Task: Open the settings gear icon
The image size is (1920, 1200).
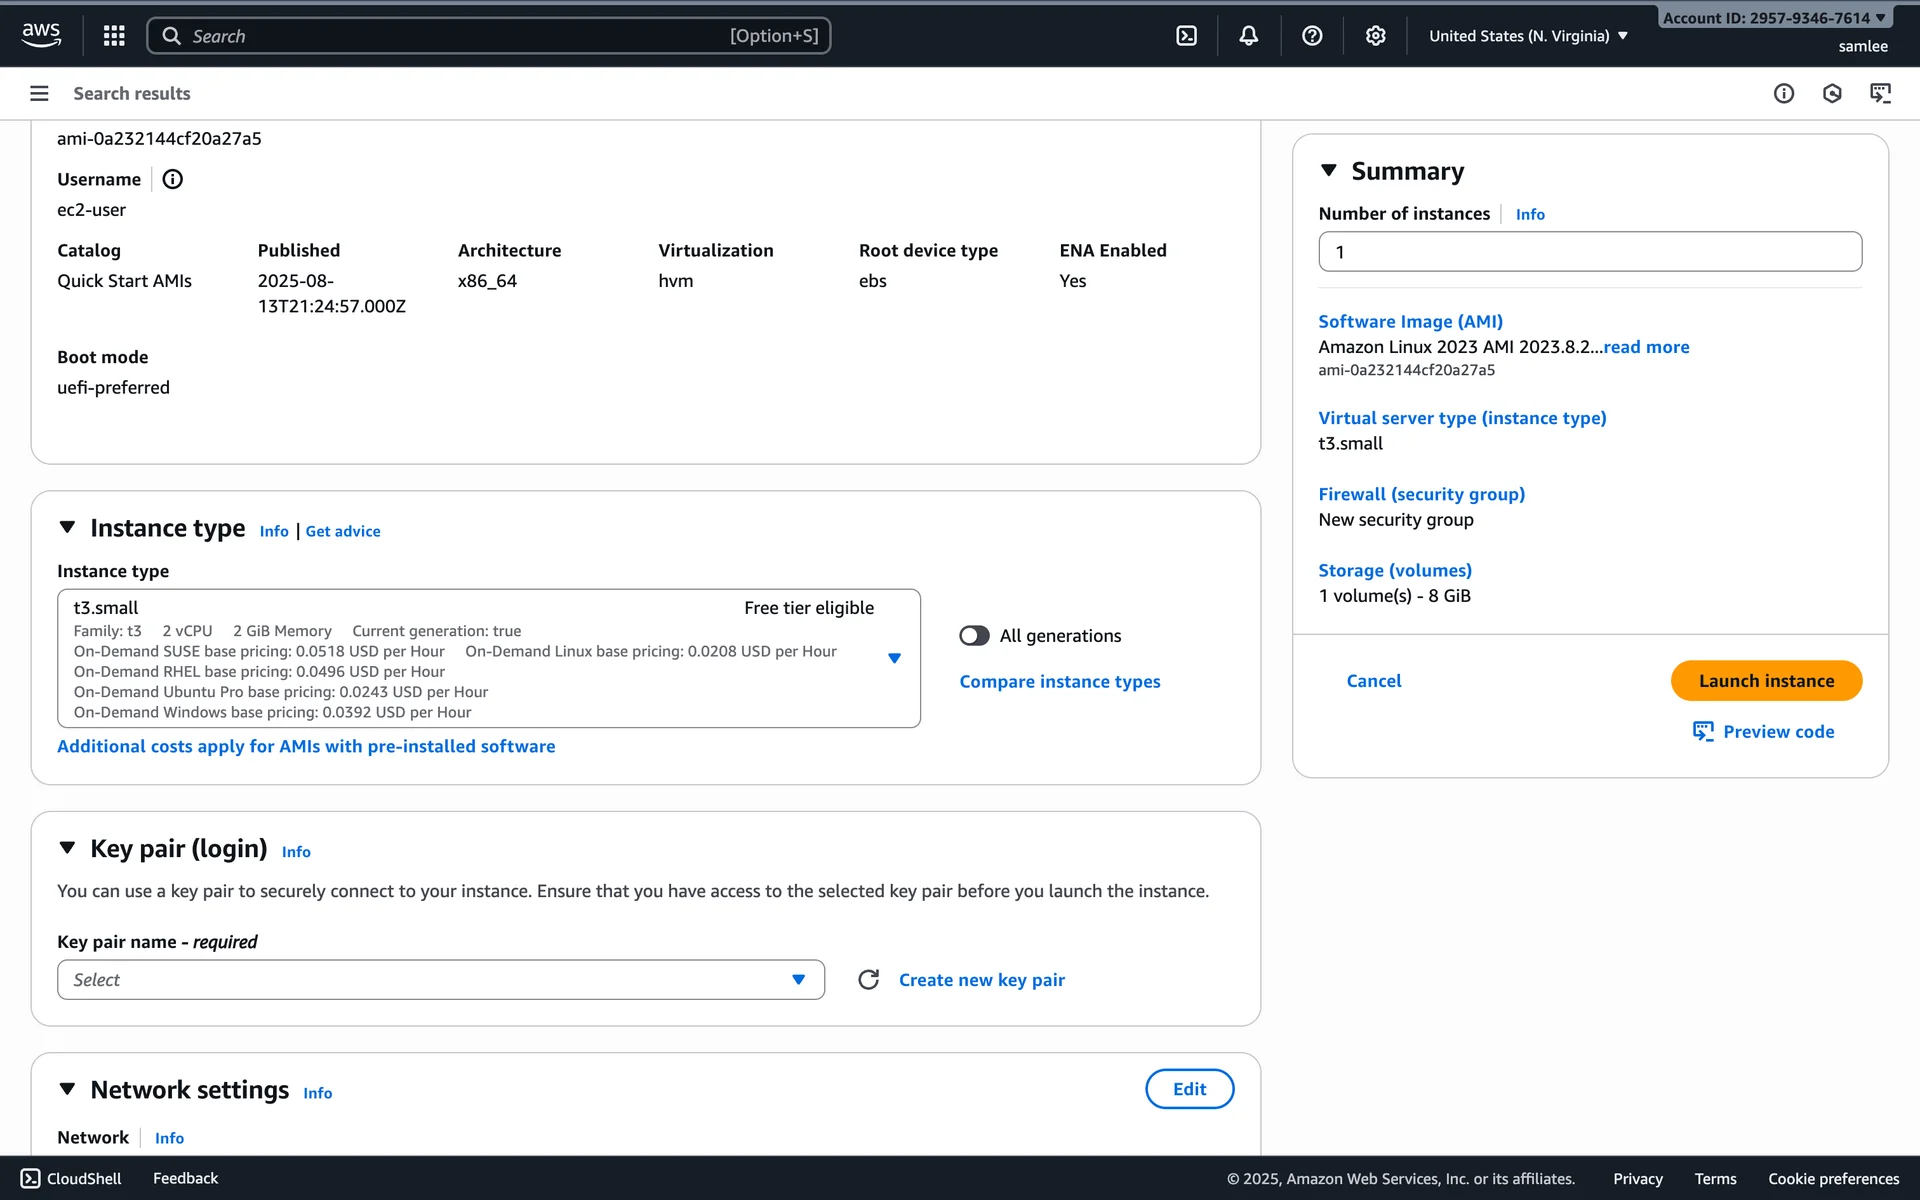Action: click(1376, 36)
